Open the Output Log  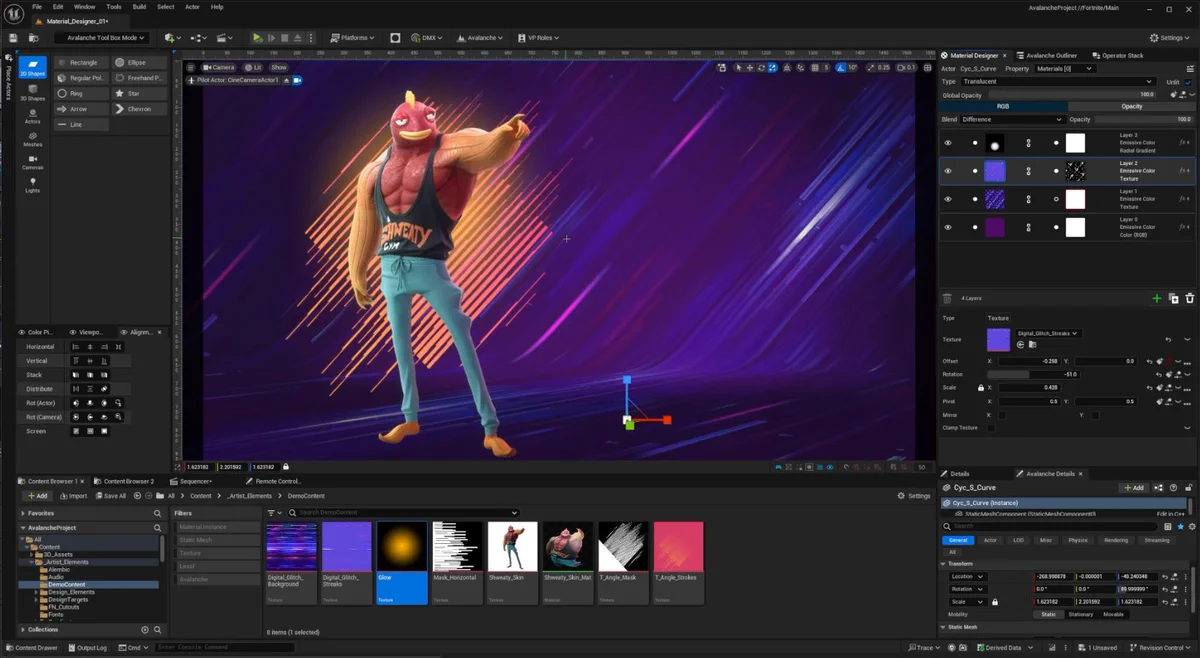click(87, 648)
